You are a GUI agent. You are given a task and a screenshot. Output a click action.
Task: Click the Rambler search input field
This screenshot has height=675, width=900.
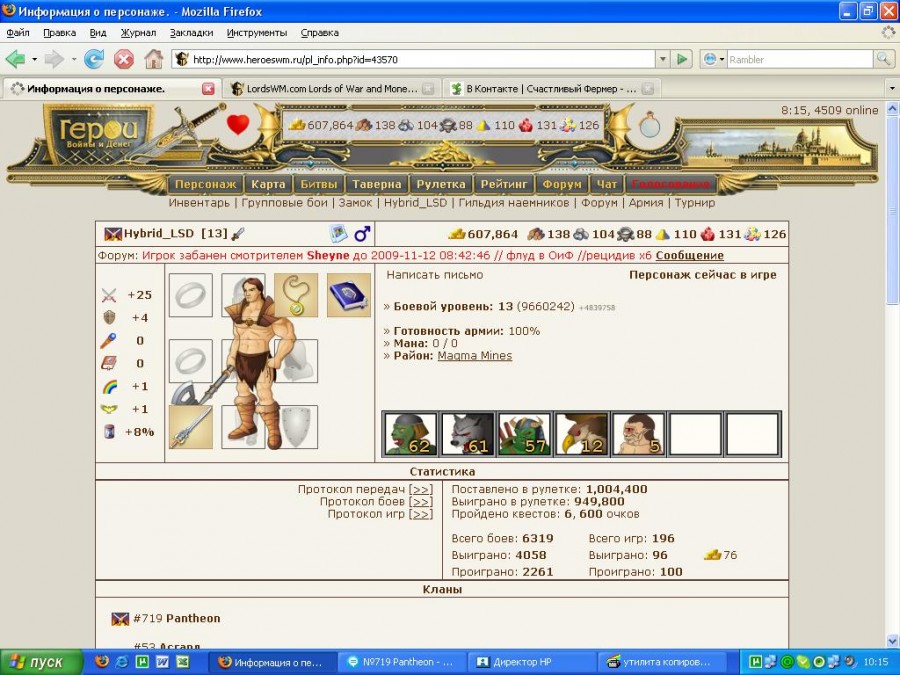800,59
